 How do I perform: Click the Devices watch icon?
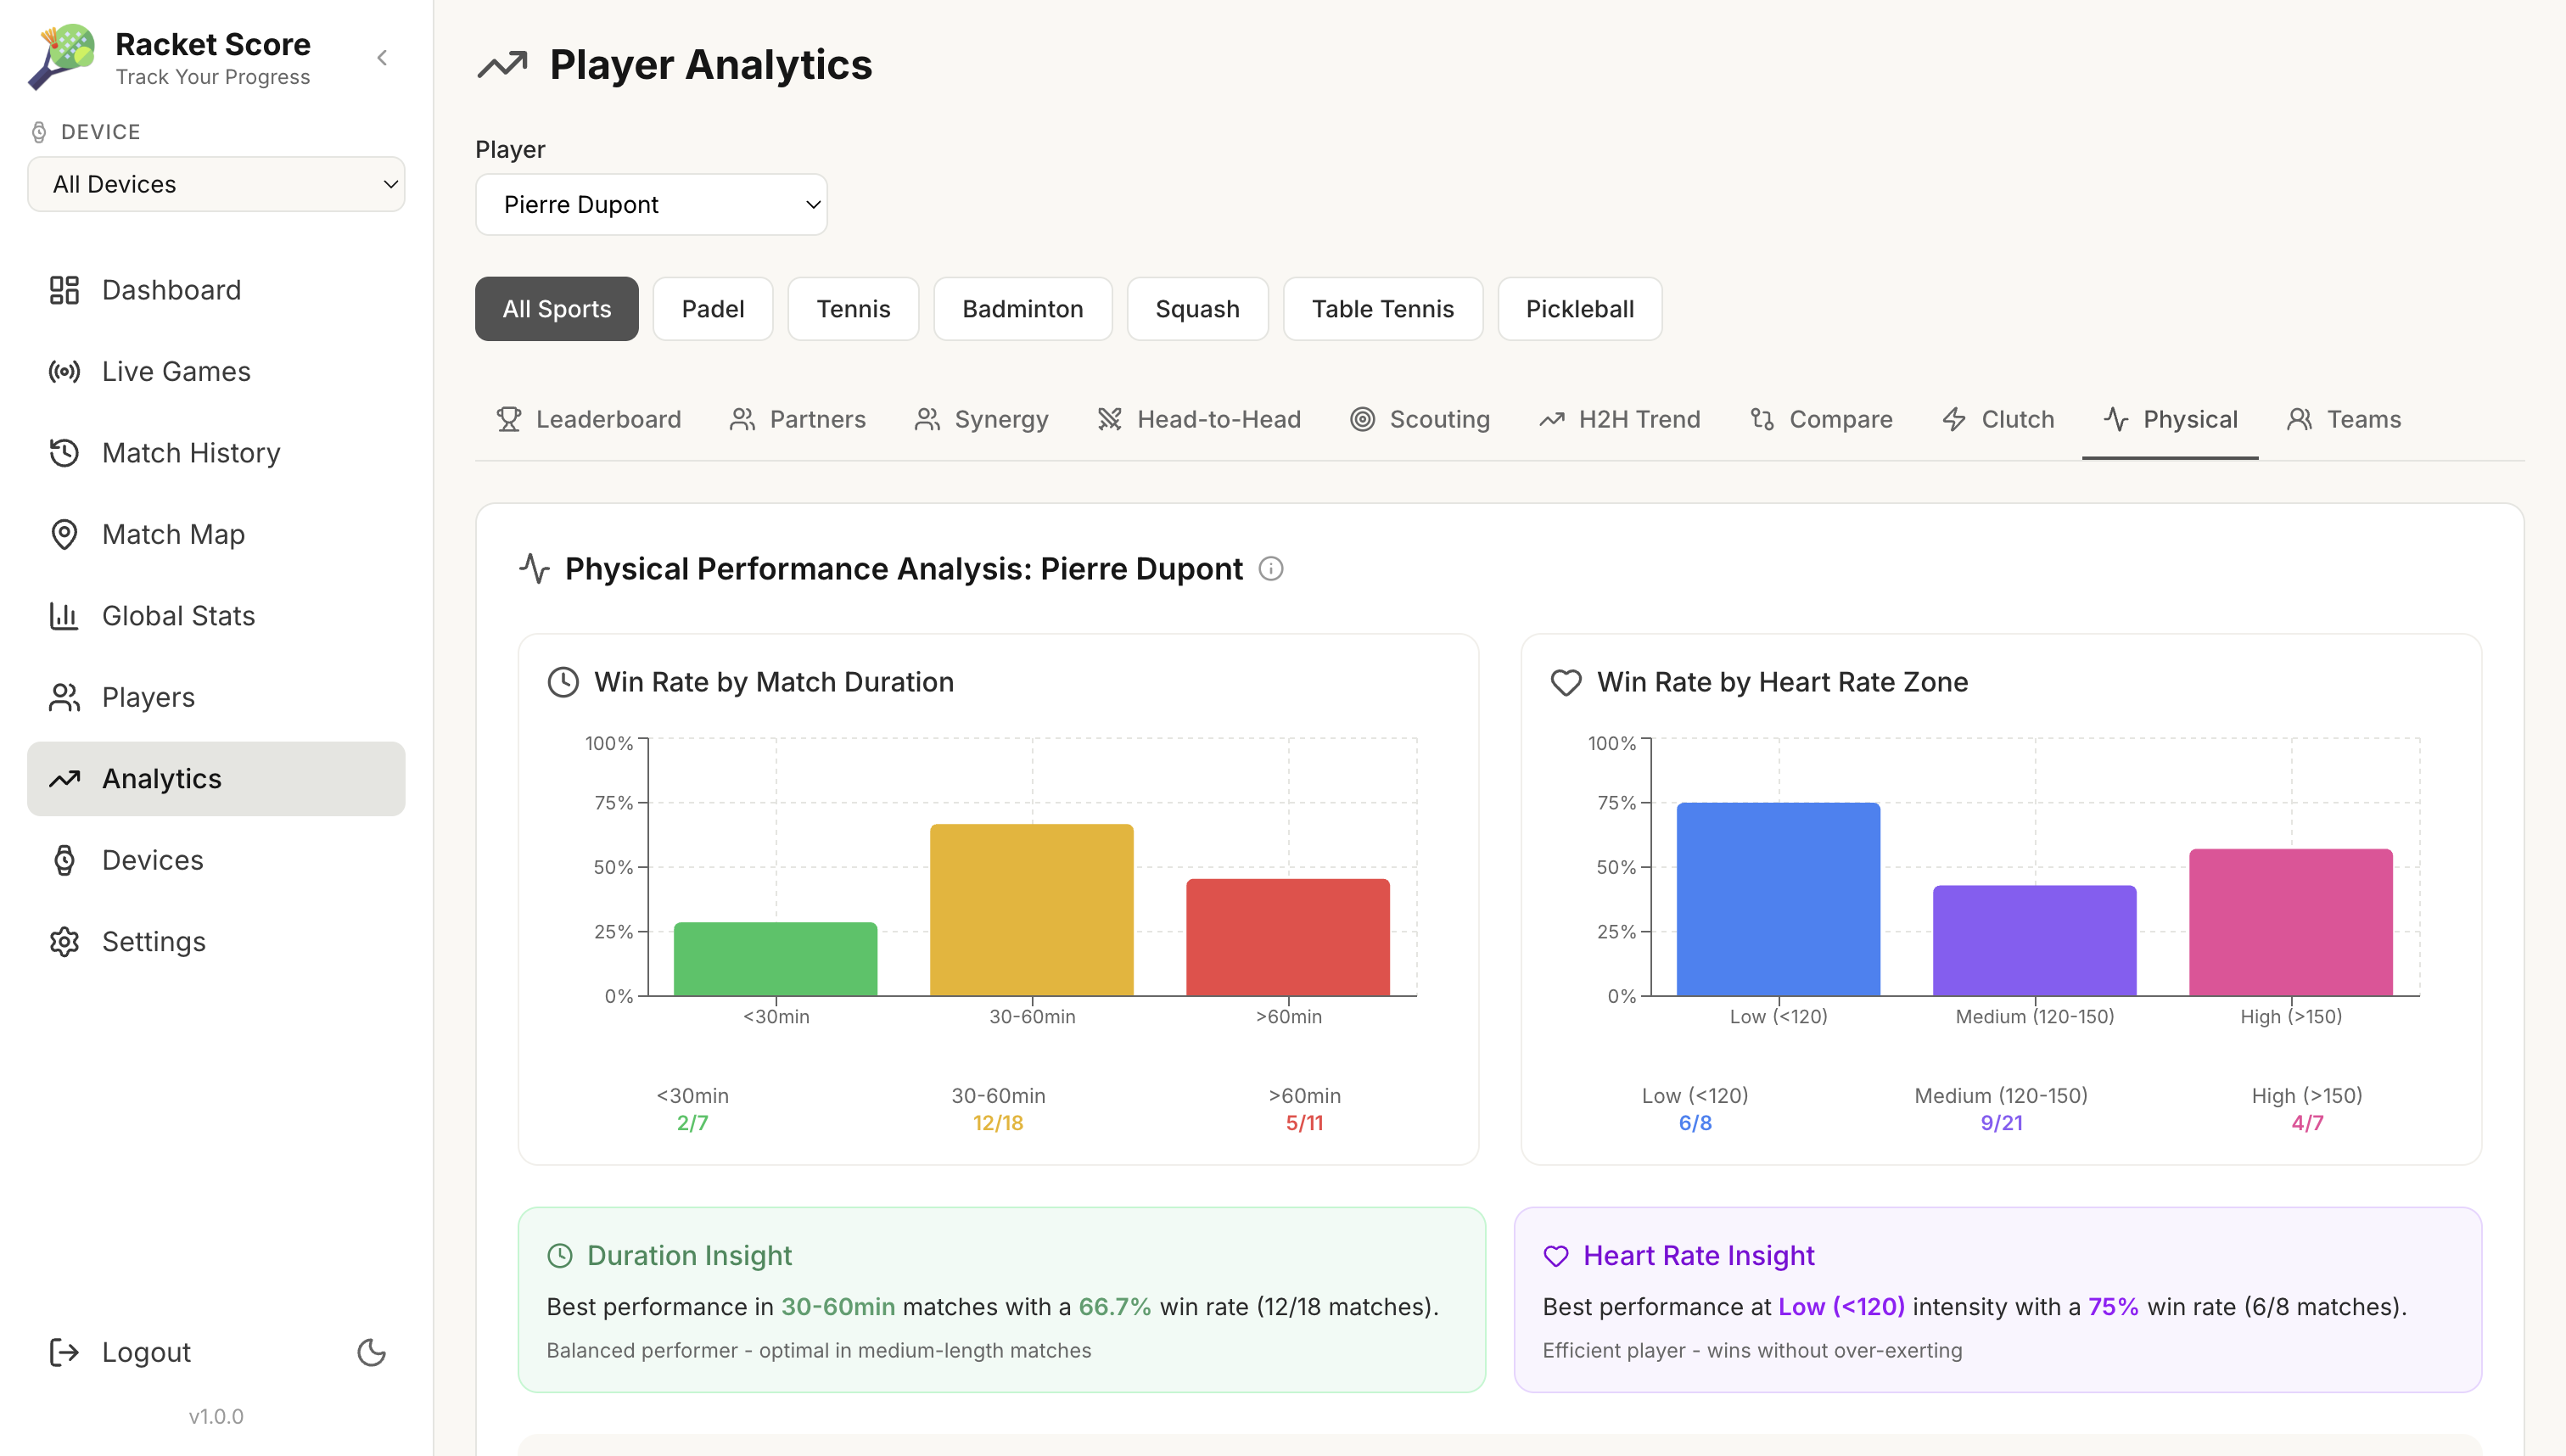[64, 860]
